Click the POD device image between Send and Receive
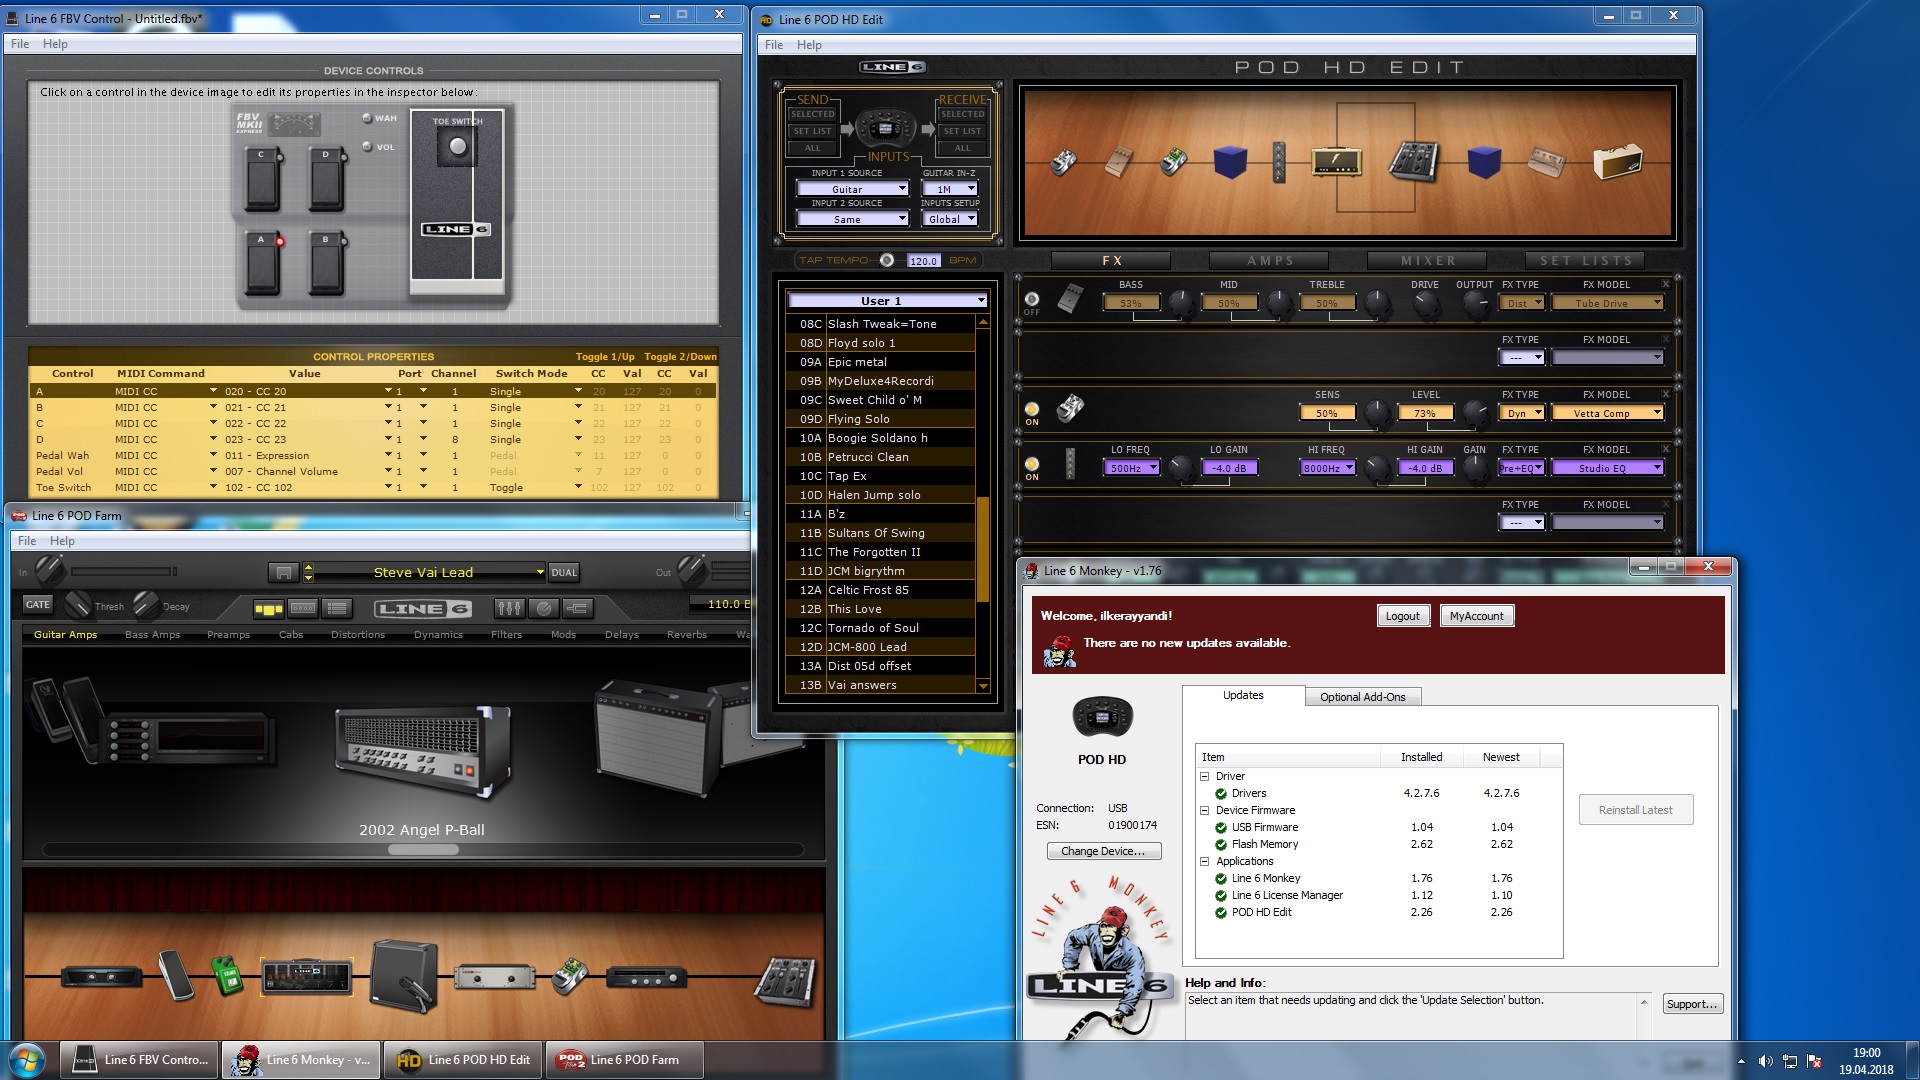The image size is (1920, 1080). (885, 128)
